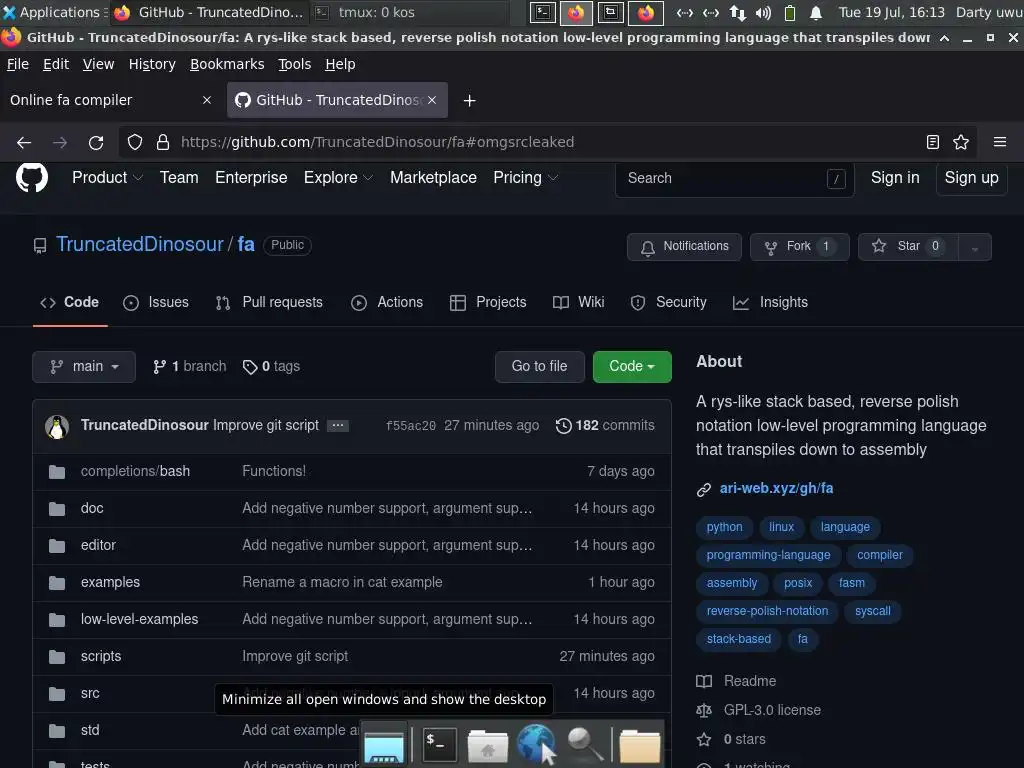Open the Projects tab
The width and height of the screenshot is (1024, 768).
click(488, 302)
